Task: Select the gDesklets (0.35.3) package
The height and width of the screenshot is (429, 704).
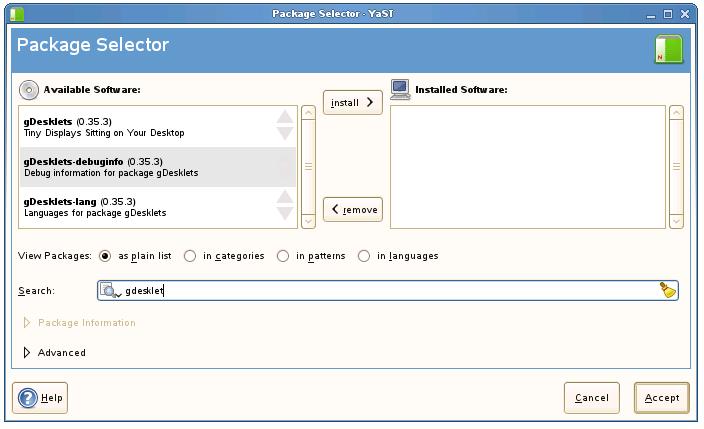Action: 158,127
